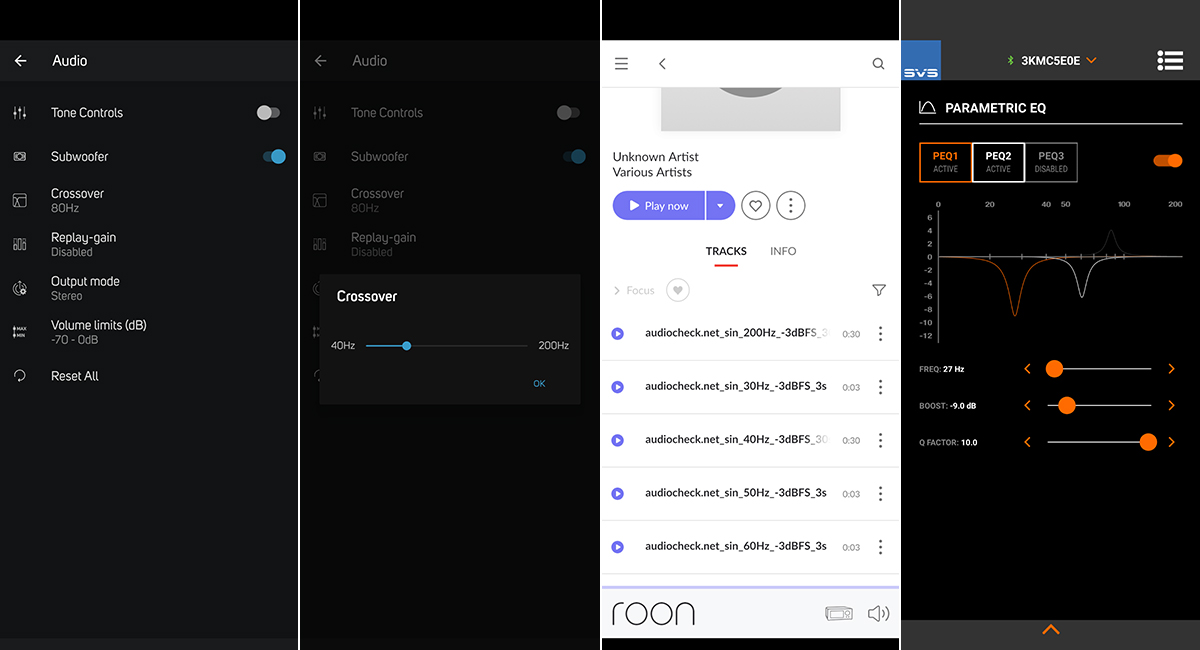Open the track filter funnel icon
The width and height of the screenshot is (1200, 650).
(879, 290)
